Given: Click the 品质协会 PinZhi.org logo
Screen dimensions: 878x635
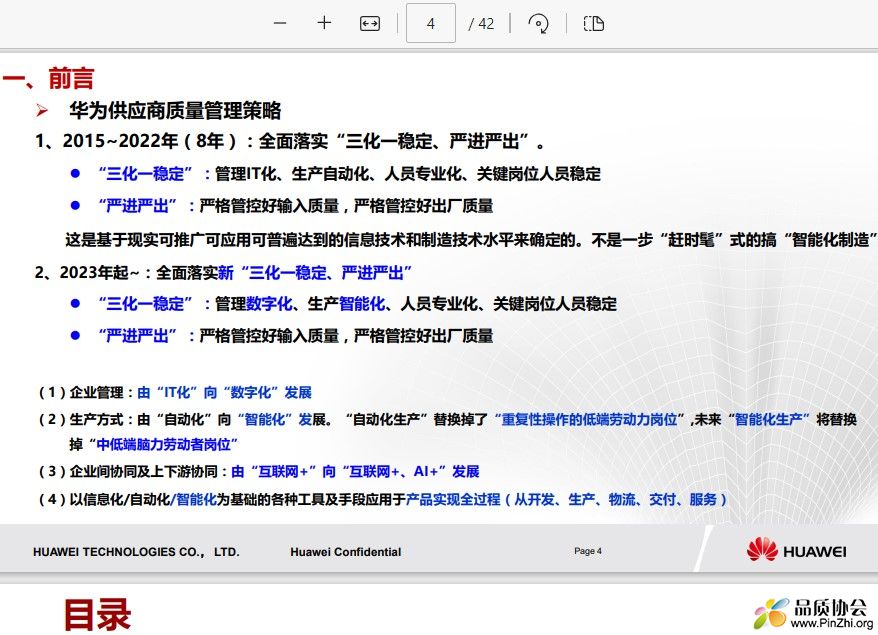Looking at the screenshot, I should [x=813, y=613].
